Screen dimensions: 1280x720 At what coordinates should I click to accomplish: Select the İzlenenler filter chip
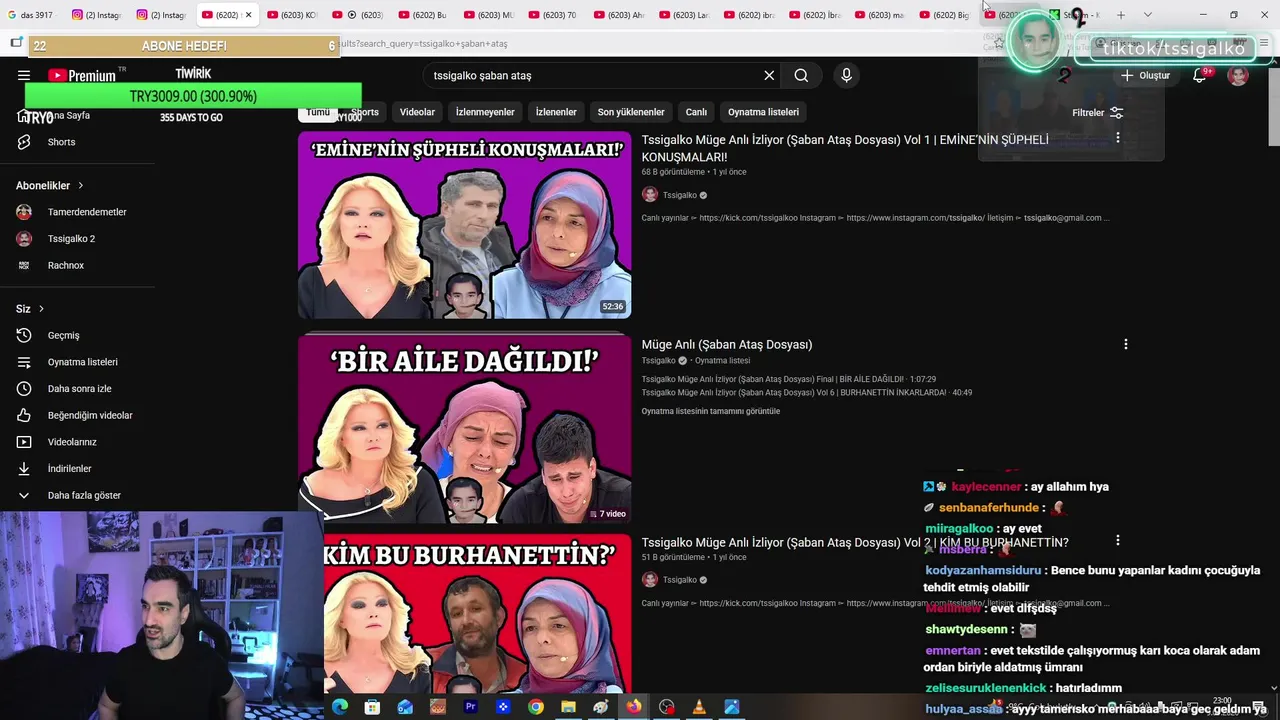[556, 112]
